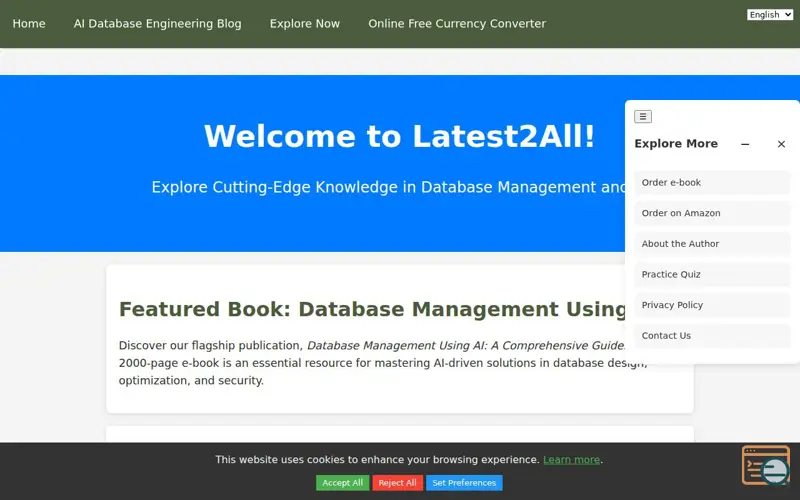Follow the Learn more cookie link

(571, 460)
